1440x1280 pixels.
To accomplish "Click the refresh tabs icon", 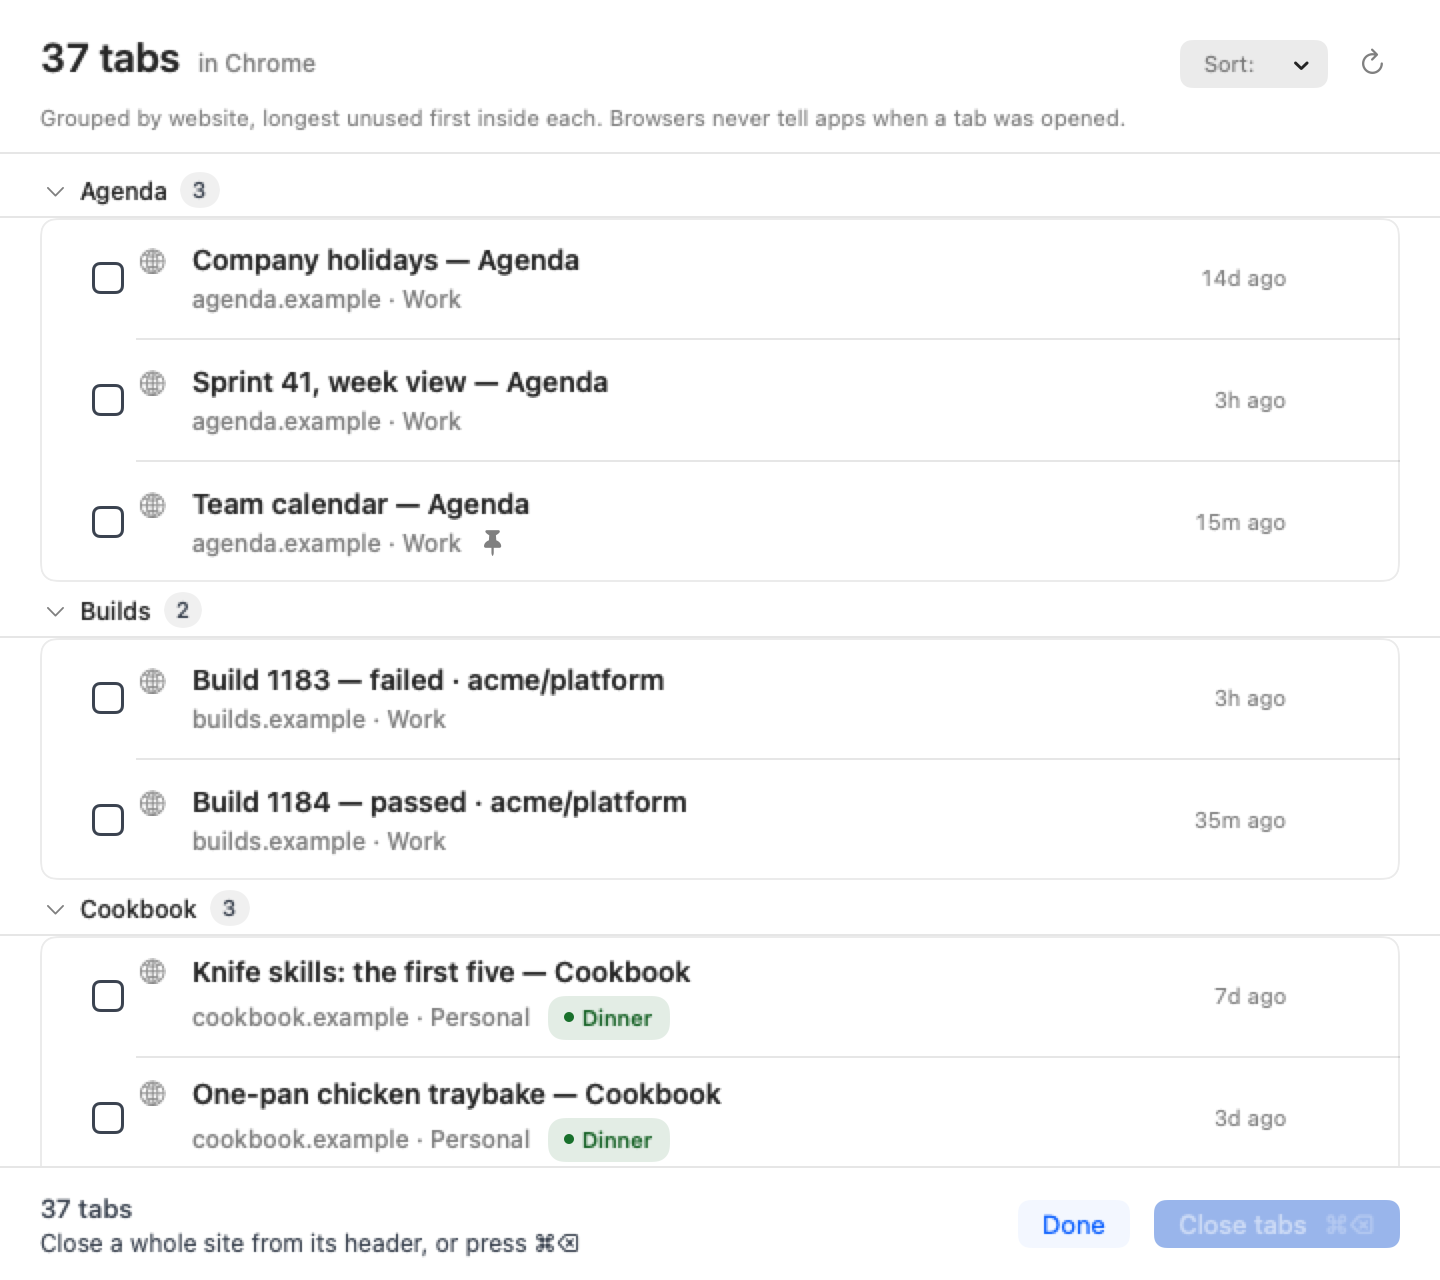I will 1372,63.
